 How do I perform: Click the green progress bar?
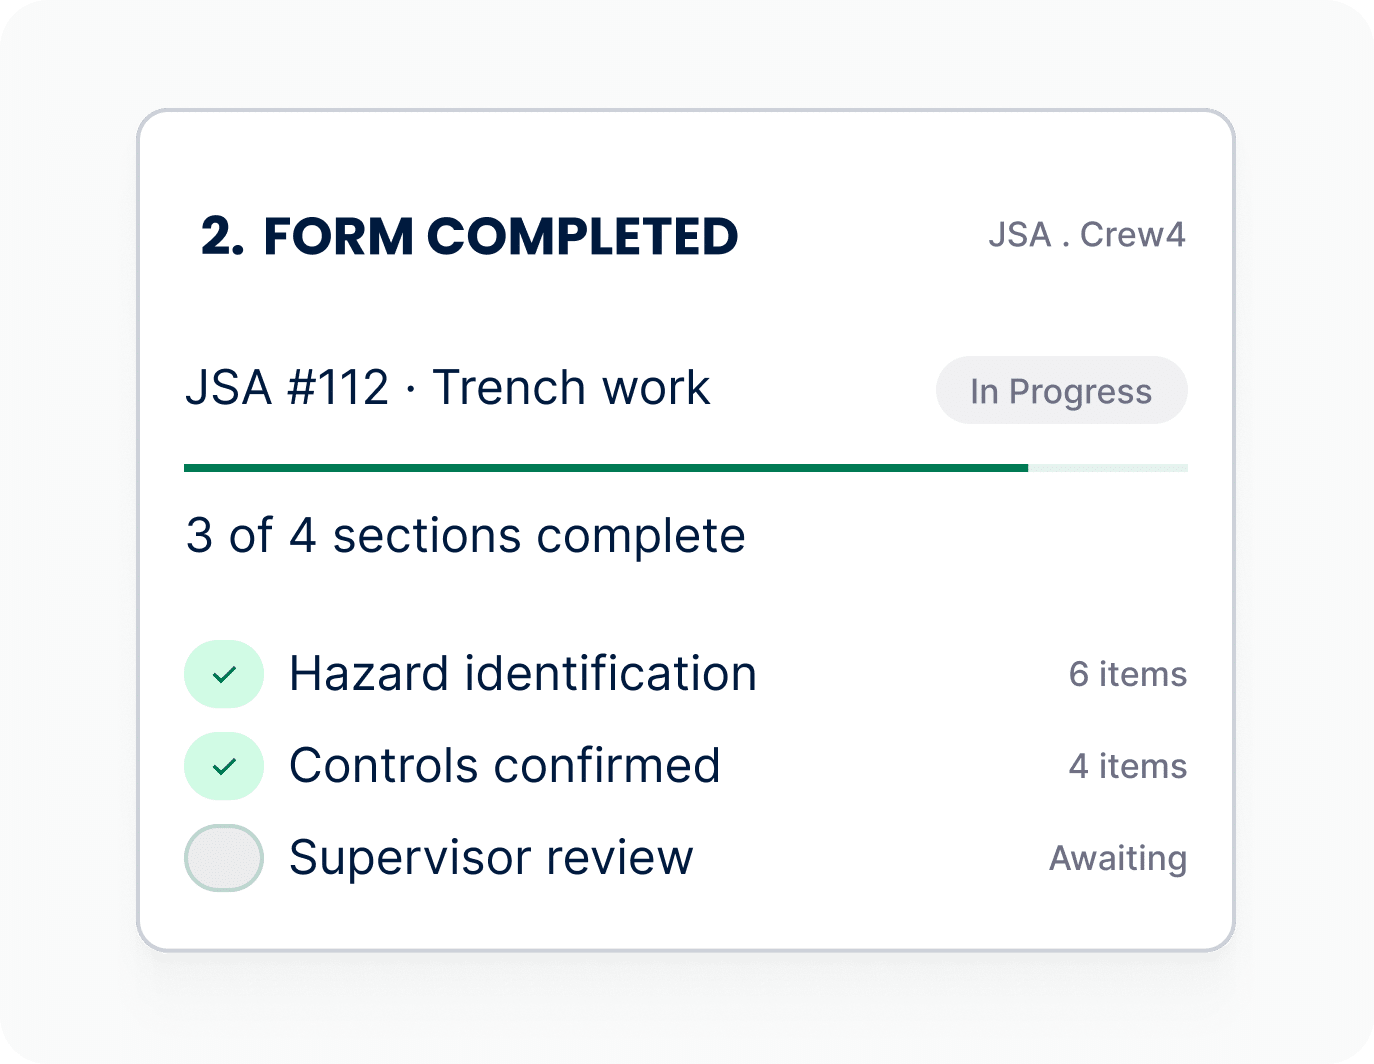pyautogui.click(x=606, y=468)
